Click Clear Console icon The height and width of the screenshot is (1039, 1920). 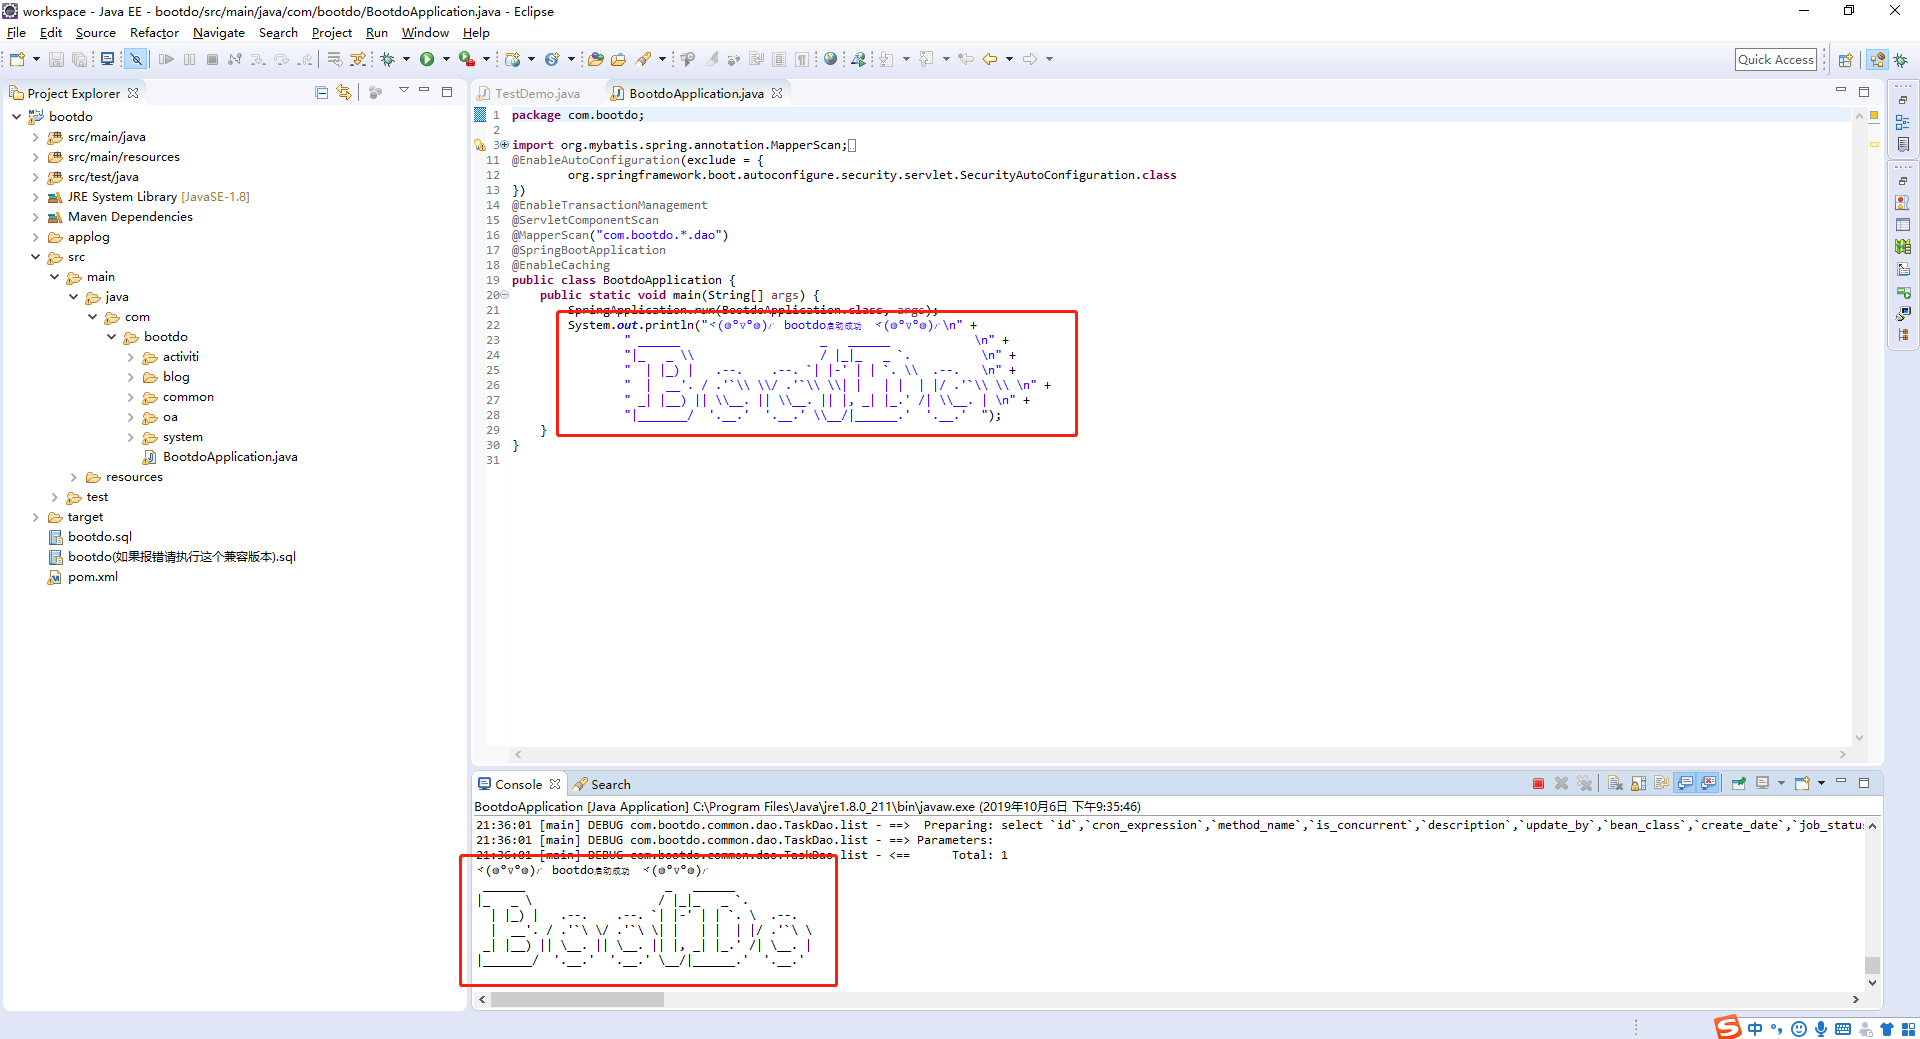pyautogui.click(x=1615, y=783)
